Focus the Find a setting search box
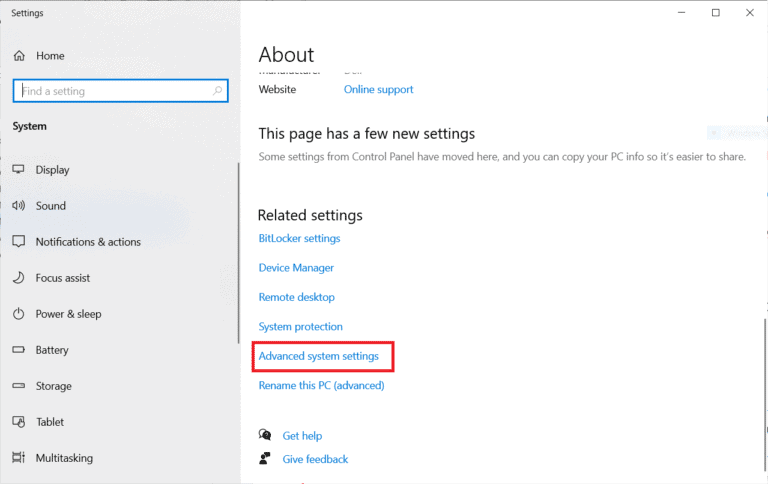 pyautogui.click(x=120, y=91)
